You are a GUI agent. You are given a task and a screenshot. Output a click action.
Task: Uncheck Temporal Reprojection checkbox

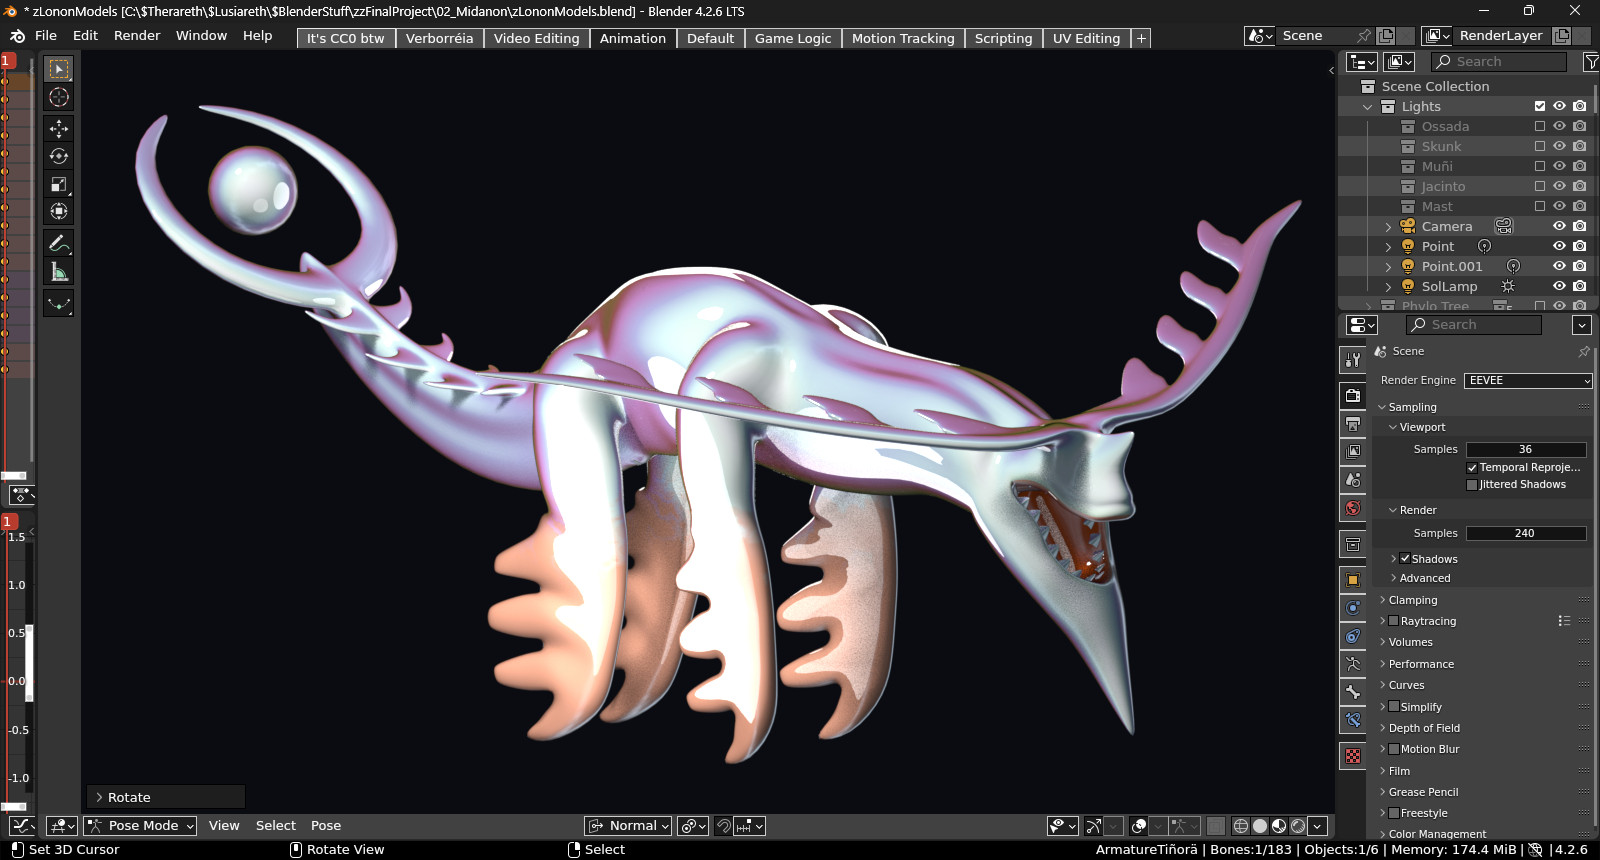coord(1472,468)
